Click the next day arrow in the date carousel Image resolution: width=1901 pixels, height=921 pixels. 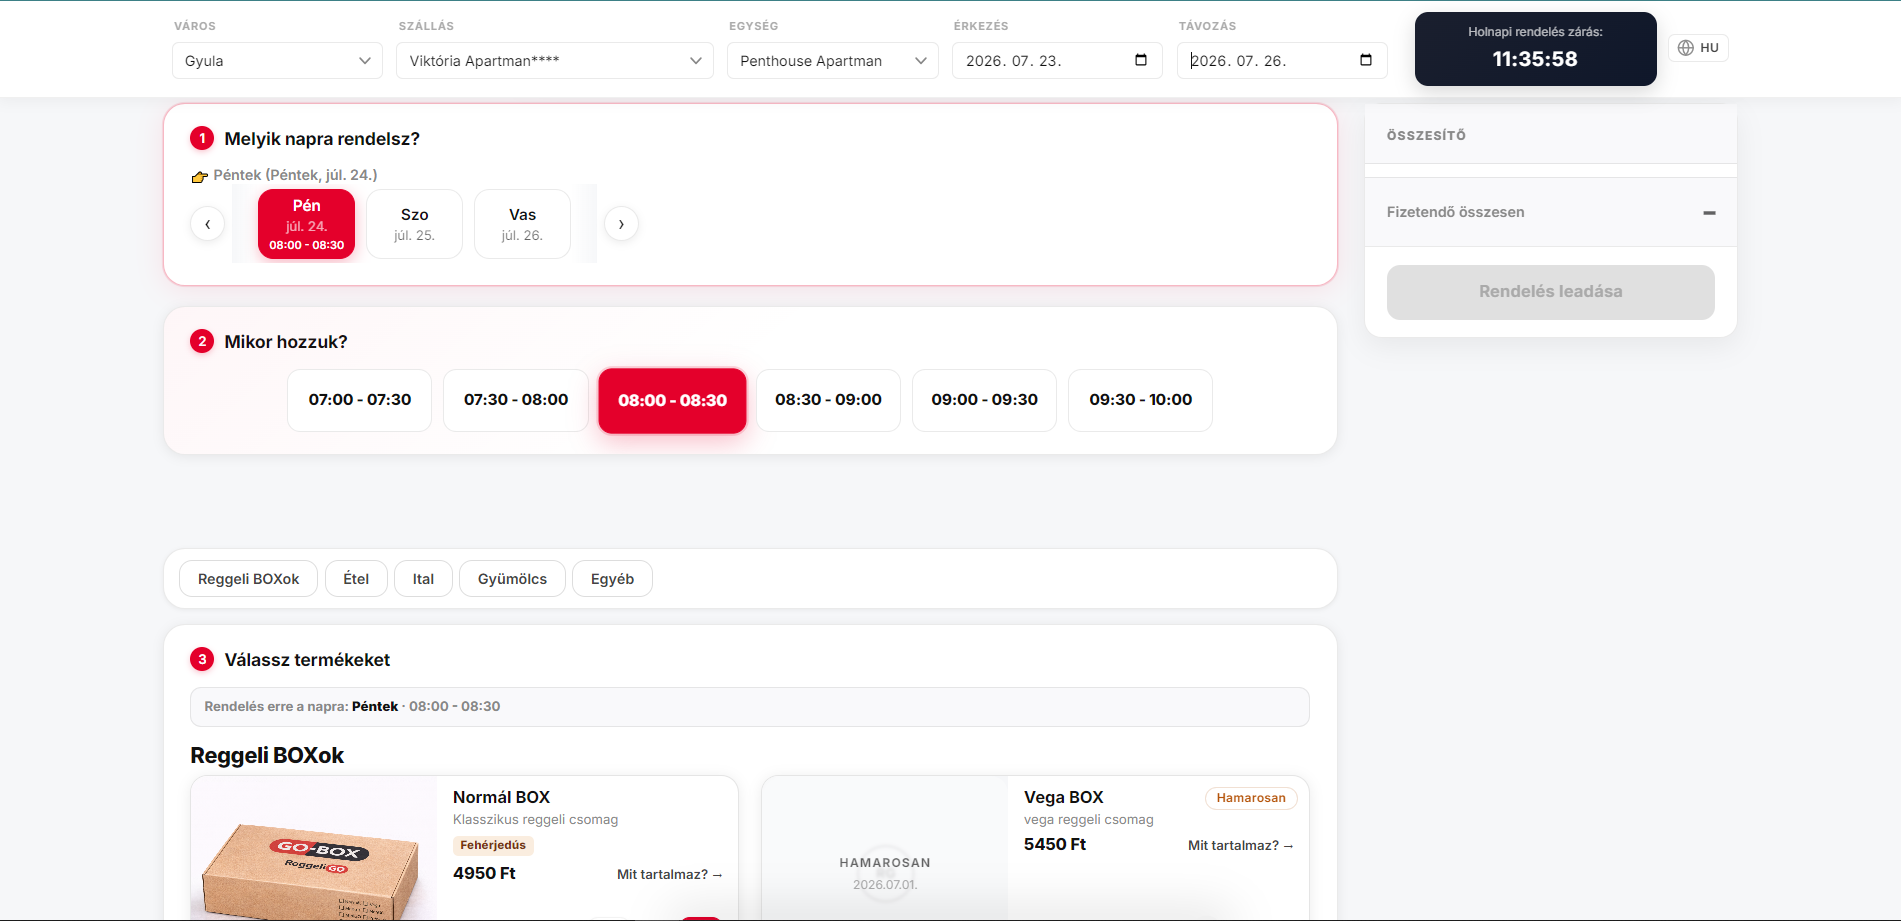pyautogui.click(x=621, y=224)
